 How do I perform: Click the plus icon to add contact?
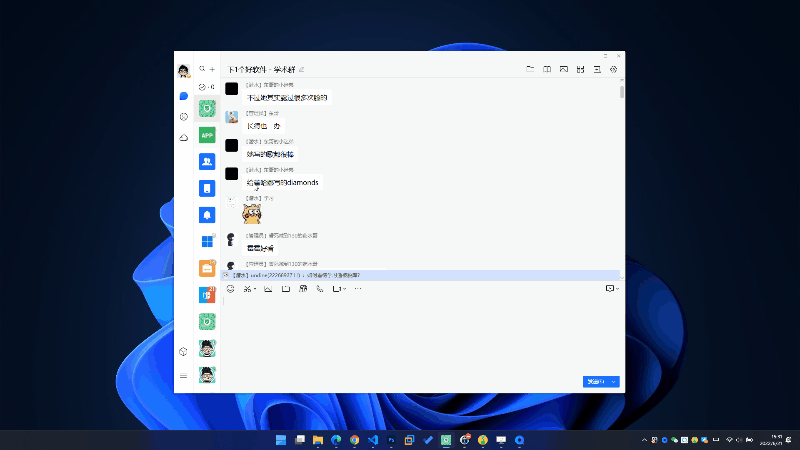point(212,69)
